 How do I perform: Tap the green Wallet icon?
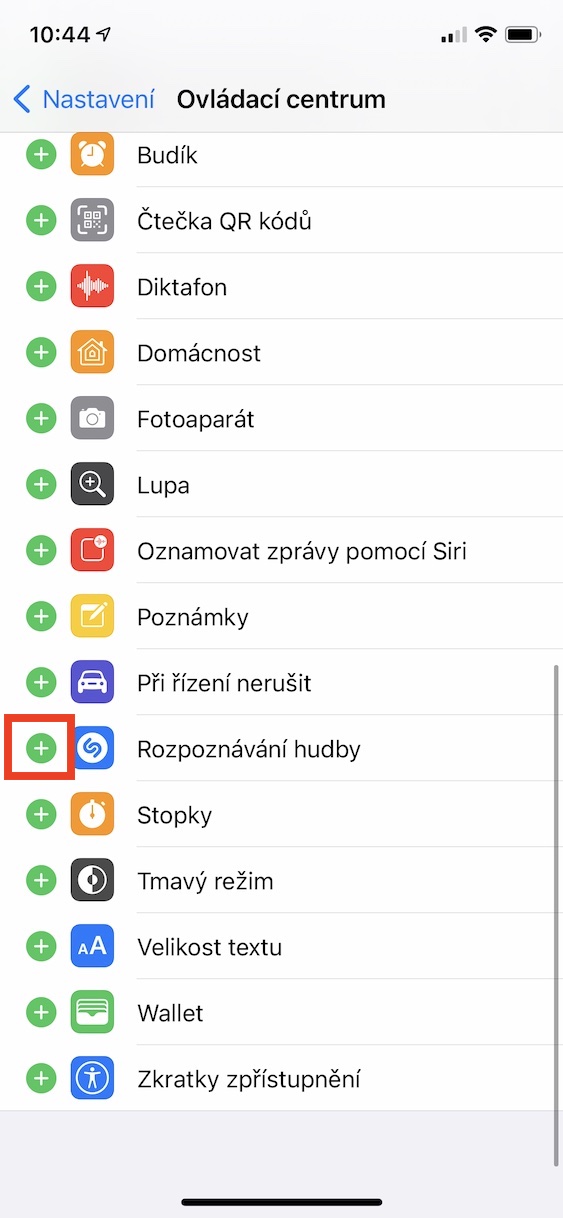(x=92, y=1013)
